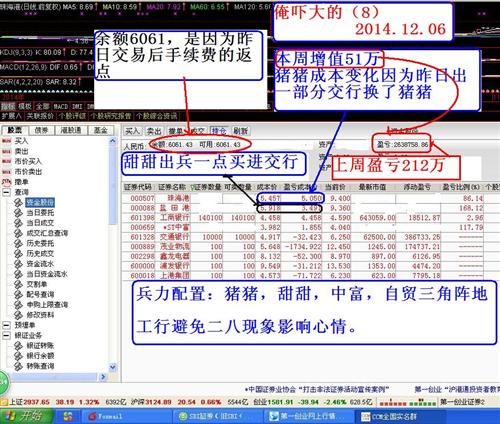500x424 pixels.
Task: Click the icon beside 修改资料
Action: (x=19, y=315)
